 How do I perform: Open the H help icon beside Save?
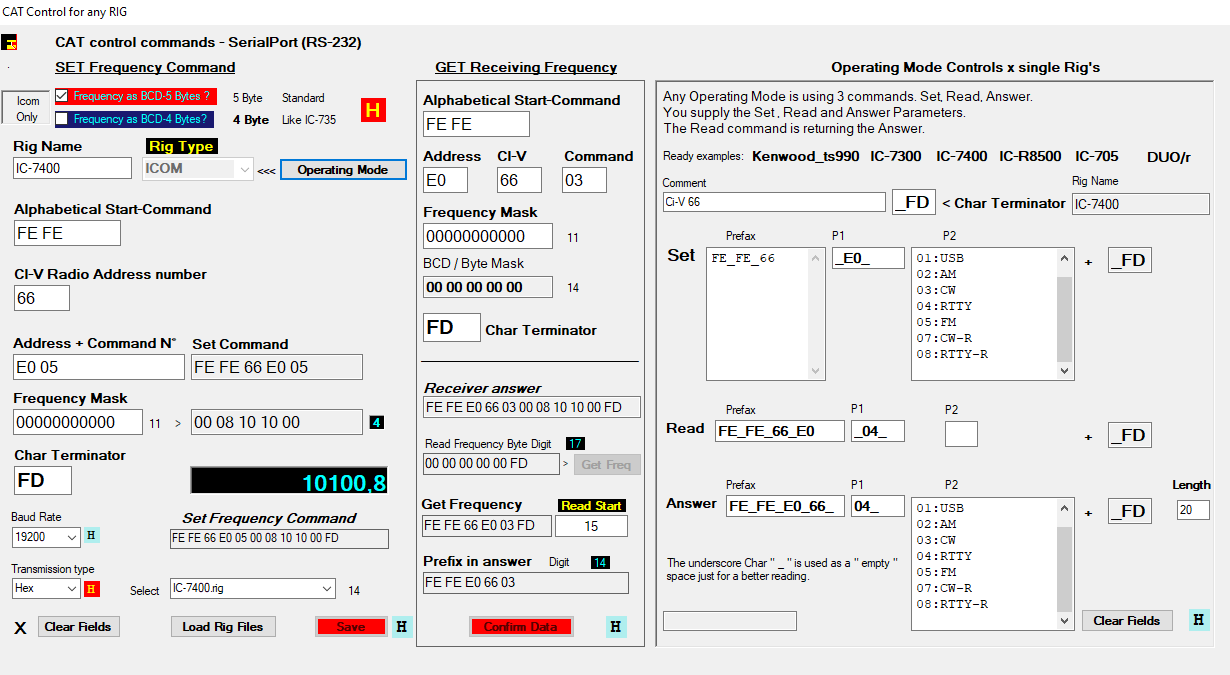[x=402, y=627]
